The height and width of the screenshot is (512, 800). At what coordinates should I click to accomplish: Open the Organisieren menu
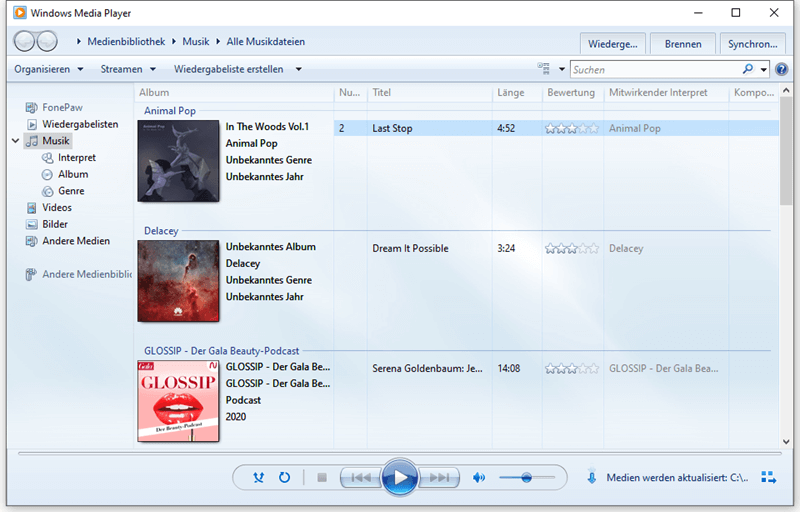click(x=48, y=69)
